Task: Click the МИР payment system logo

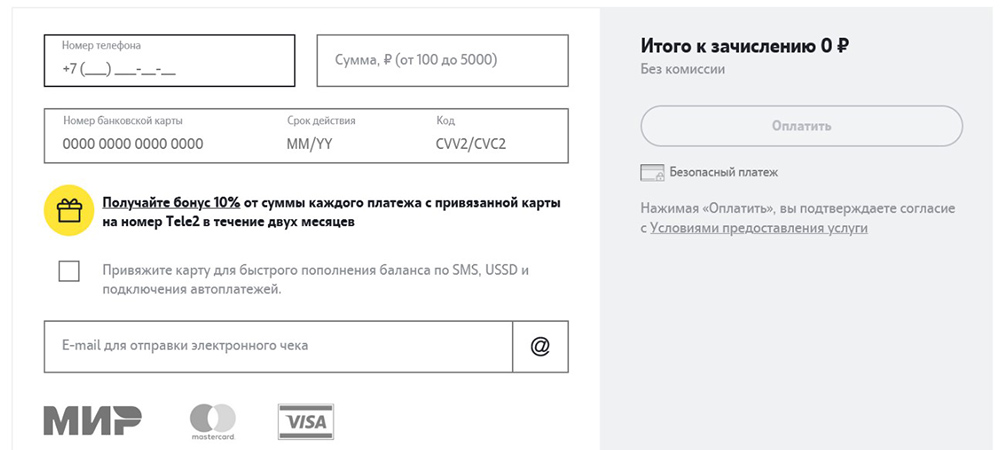Action: [x=92, y=421]
